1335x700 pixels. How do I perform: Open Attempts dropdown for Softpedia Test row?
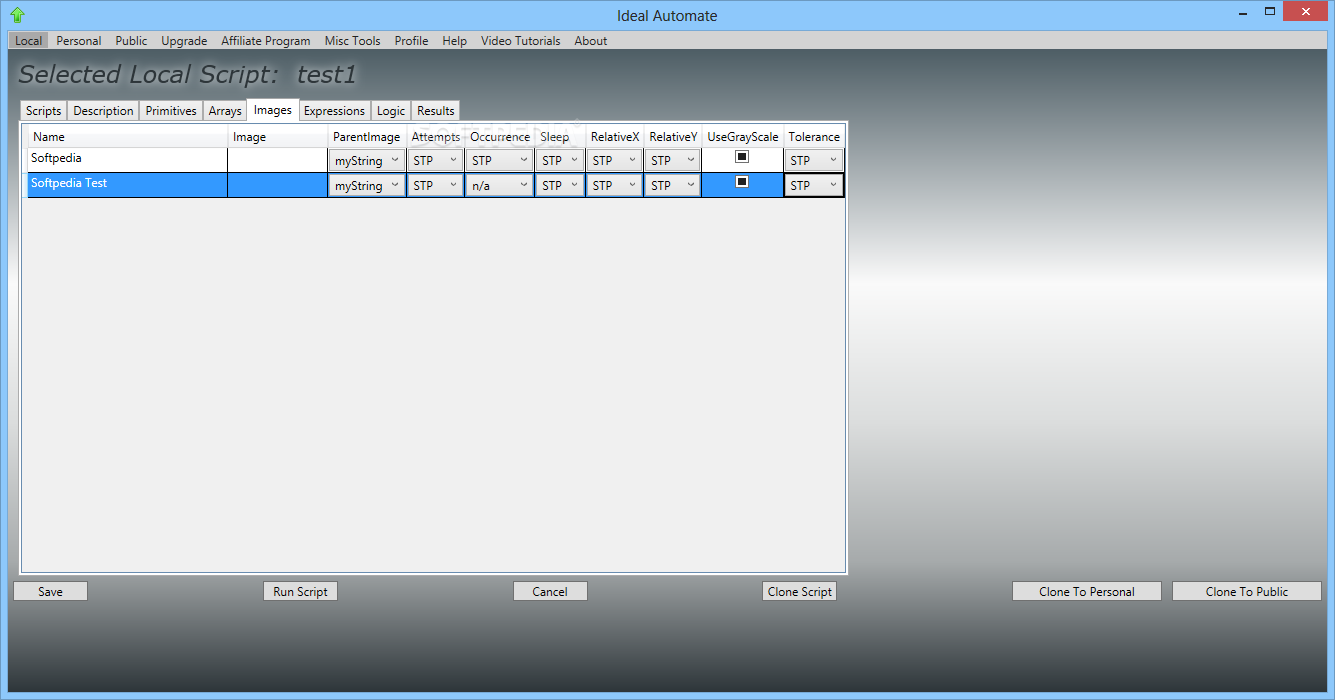[436, 185]
